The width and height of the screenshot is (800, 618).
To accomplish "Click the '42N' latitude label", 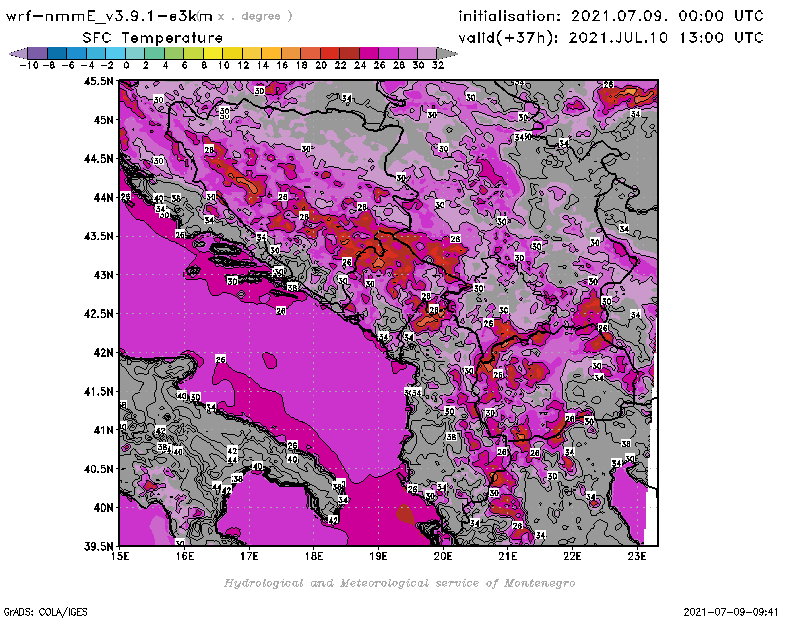I will pyautogui.click(x=103, y=353).
